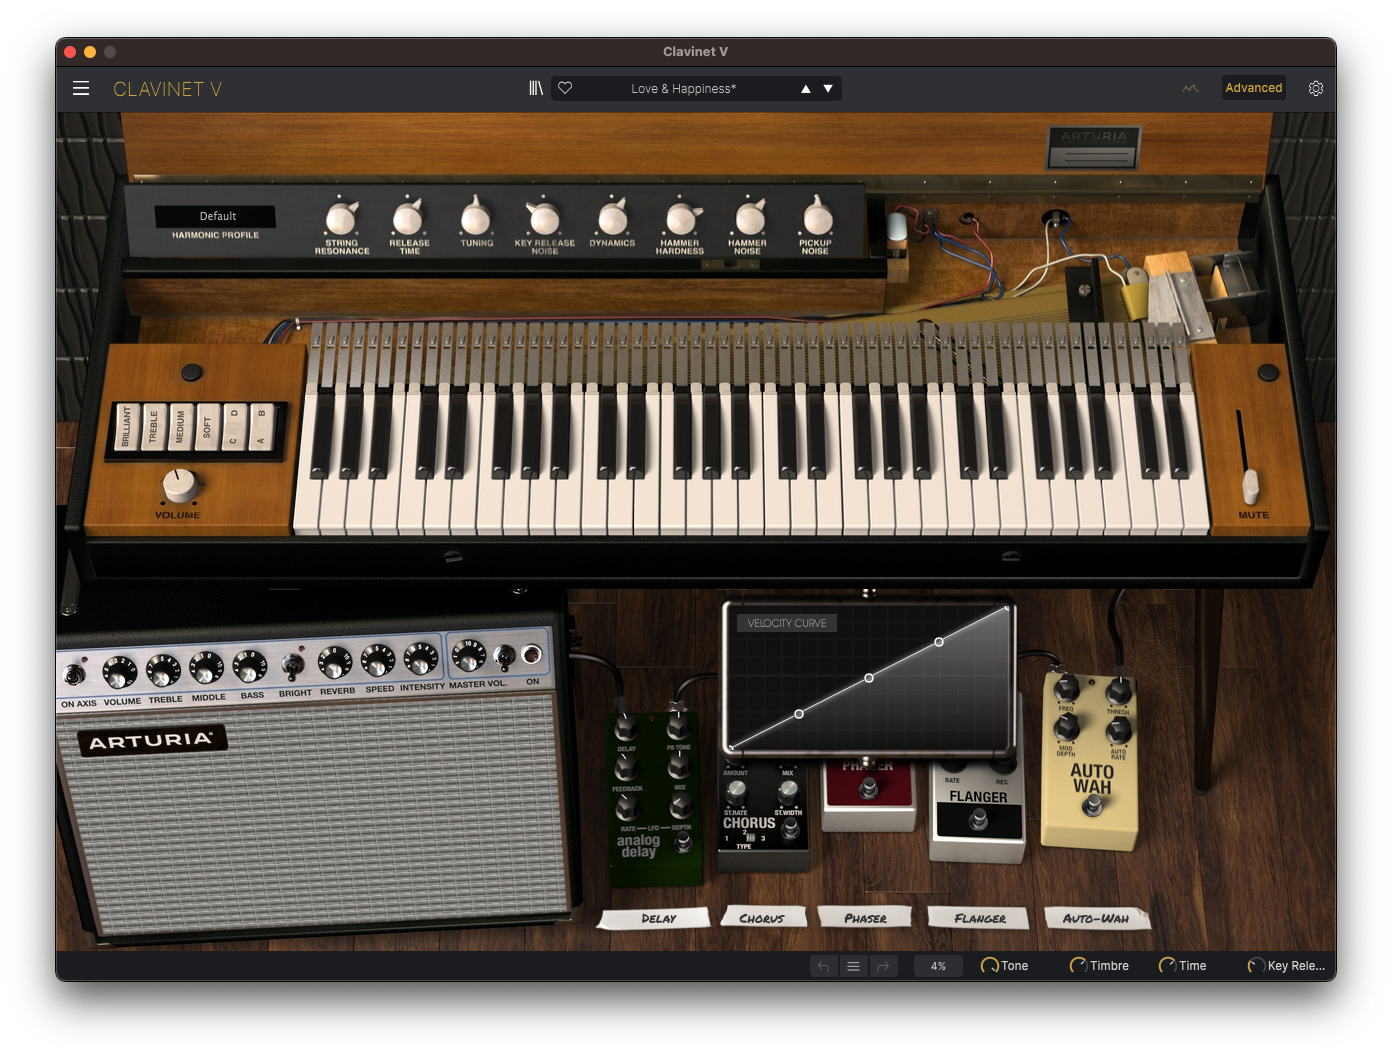Click the Auto Wah Freq knob
Screen dimensions: 1392x1055
point(1067,690)
